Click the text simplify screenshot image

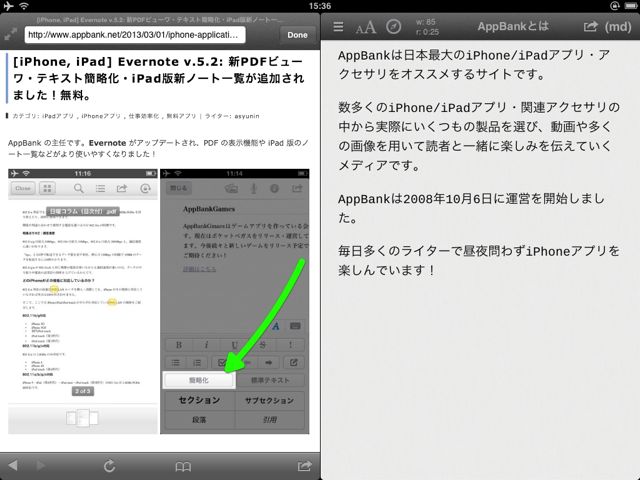tap(235, 301)
